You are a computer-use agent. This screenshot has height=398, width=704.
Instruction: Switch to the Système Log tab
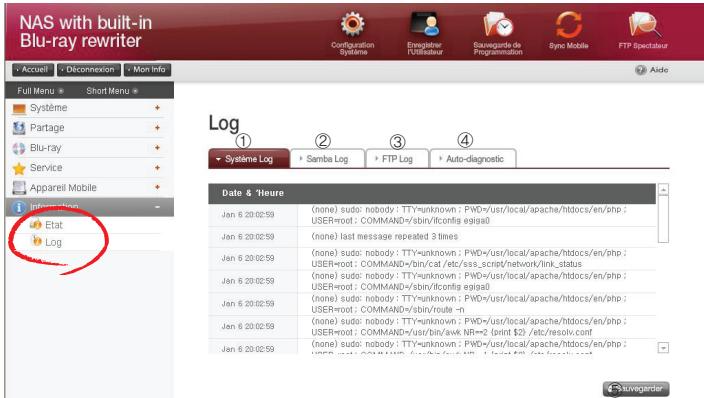[249, 159]
